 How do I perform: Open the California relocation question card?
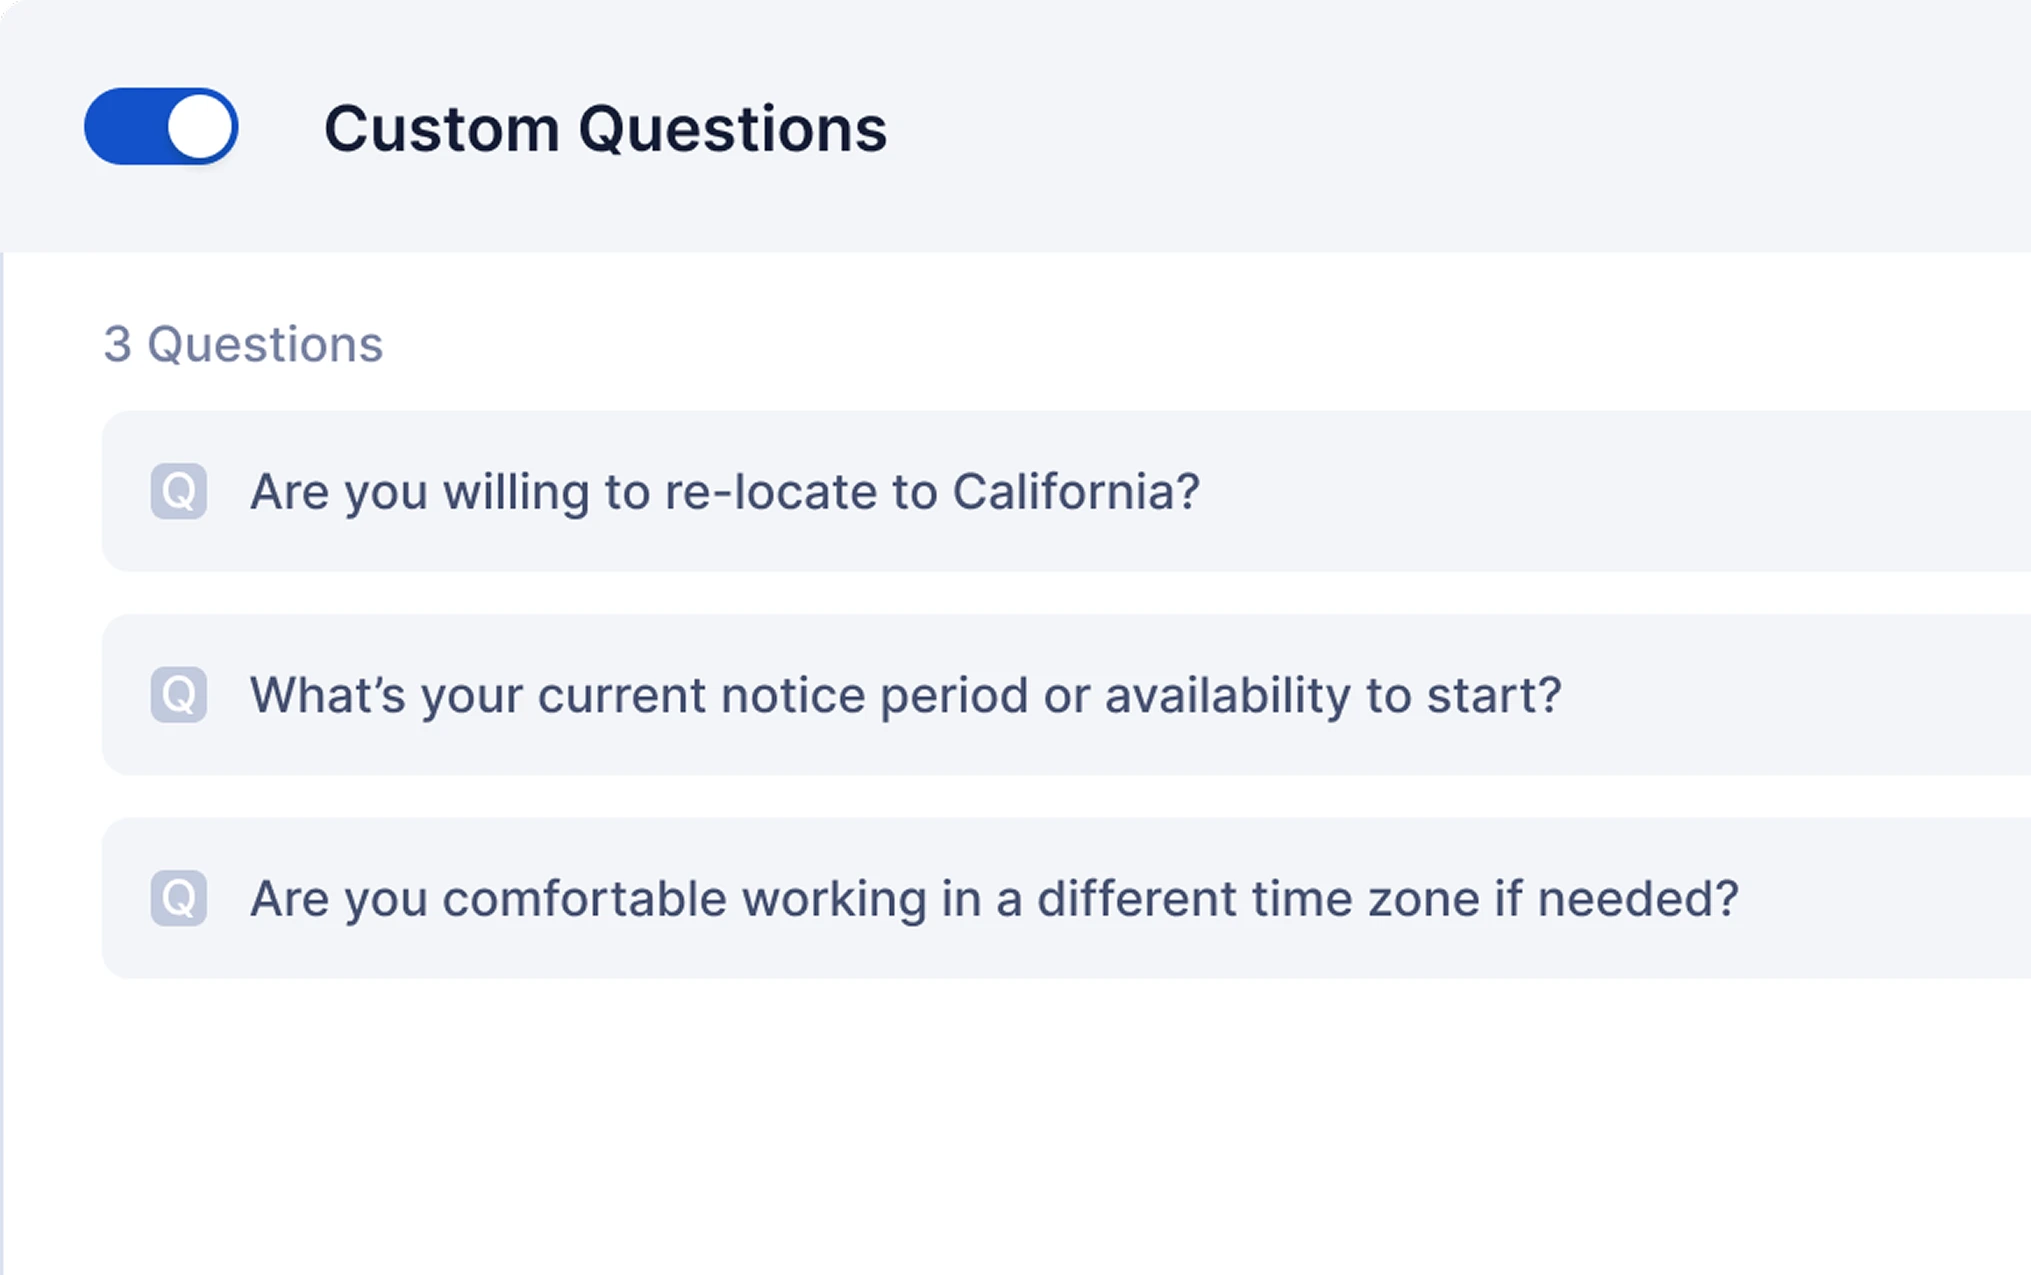1066,491
